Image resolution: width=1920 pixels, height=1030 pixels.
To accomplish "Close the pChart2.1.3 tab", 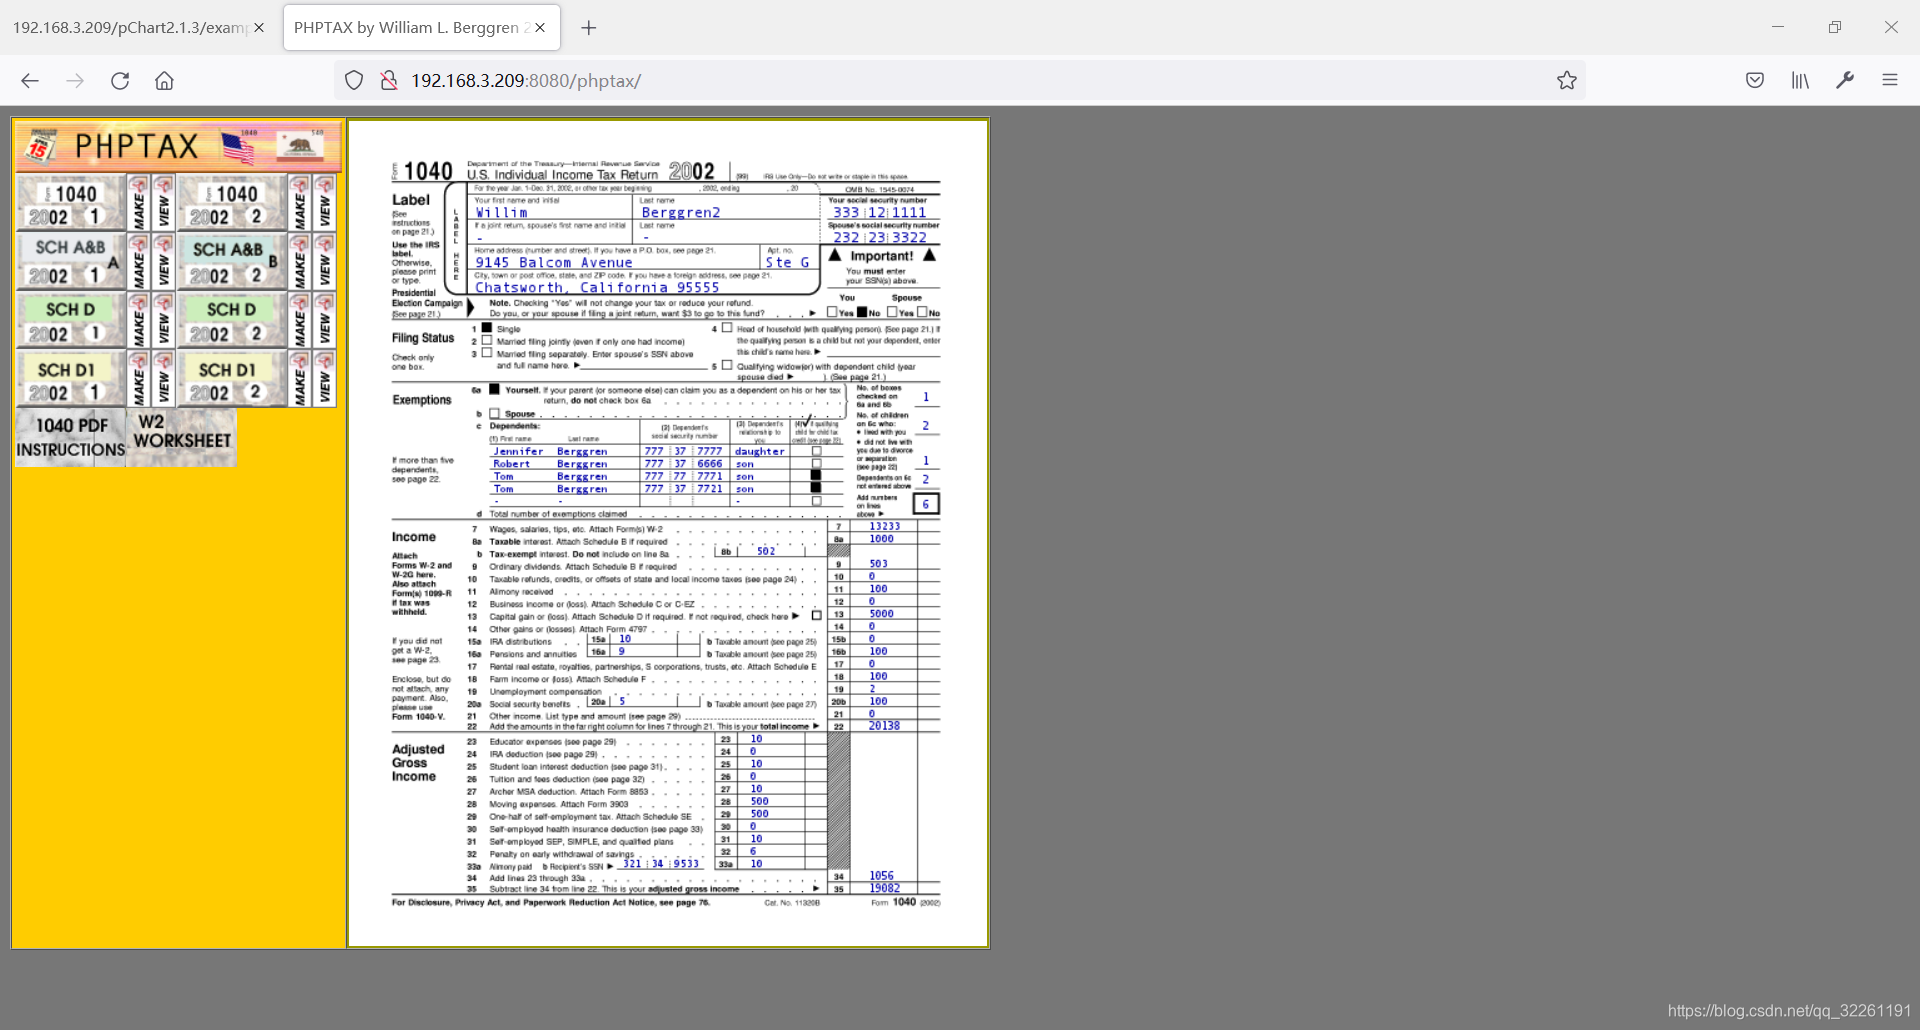I will tap(259, 28).
